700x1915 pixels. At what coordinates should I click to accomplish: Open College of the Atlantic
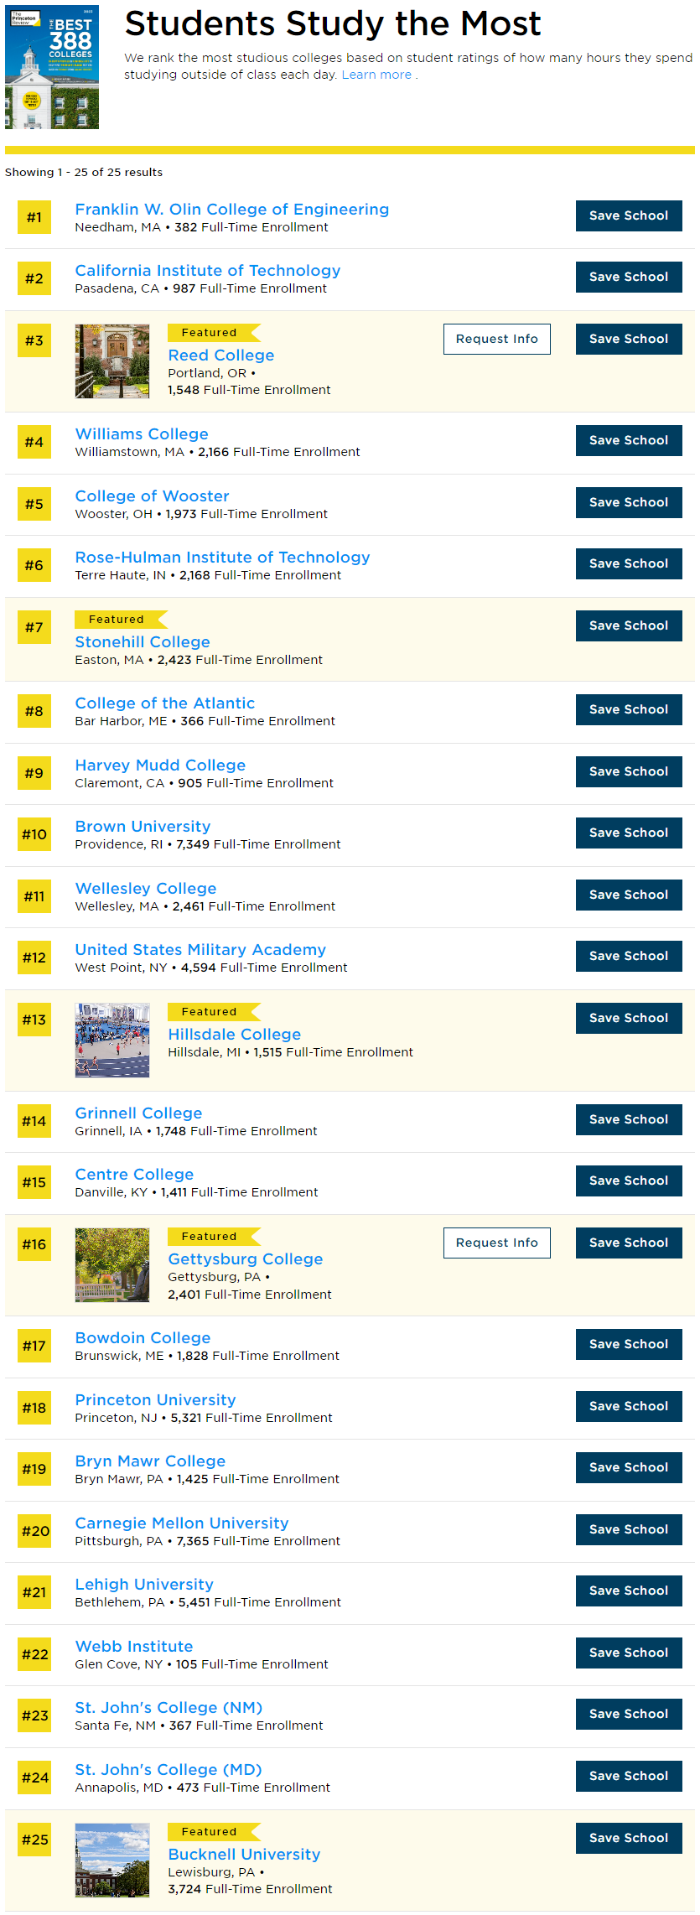(x=165, y=703)
